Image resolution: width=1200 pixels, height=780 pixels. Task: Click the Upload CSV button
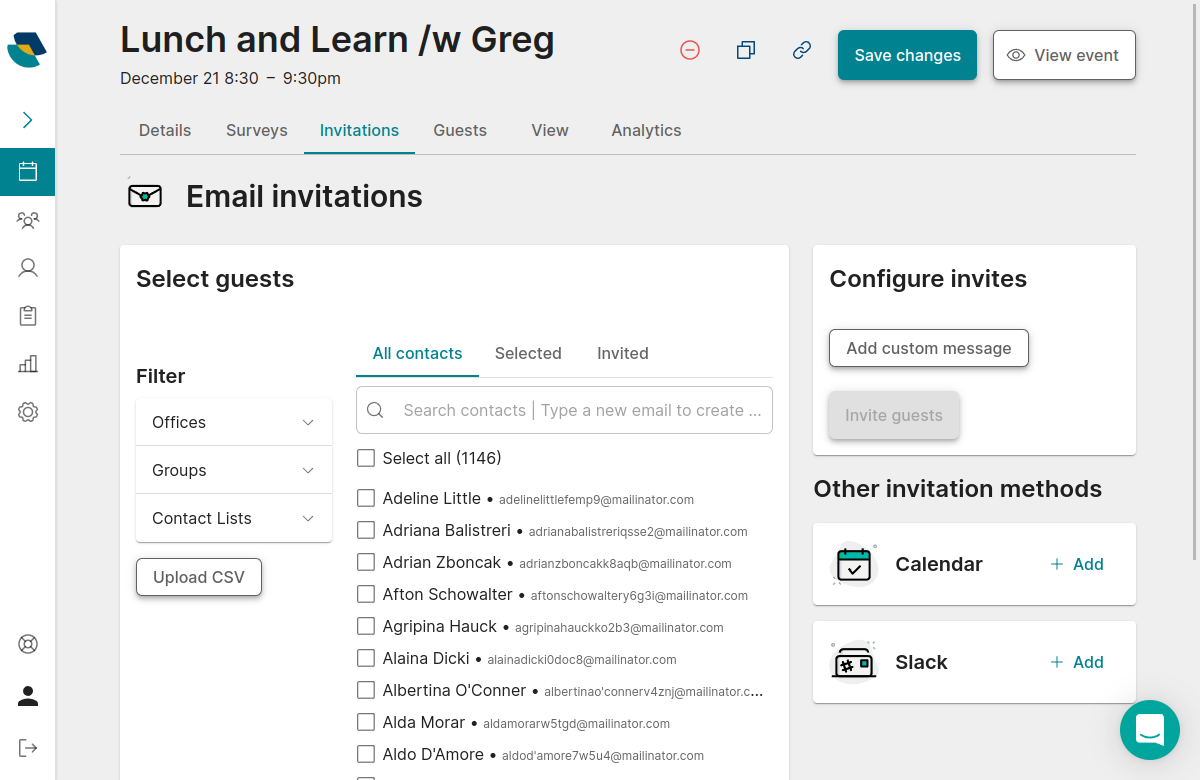(x=199, y=577)
